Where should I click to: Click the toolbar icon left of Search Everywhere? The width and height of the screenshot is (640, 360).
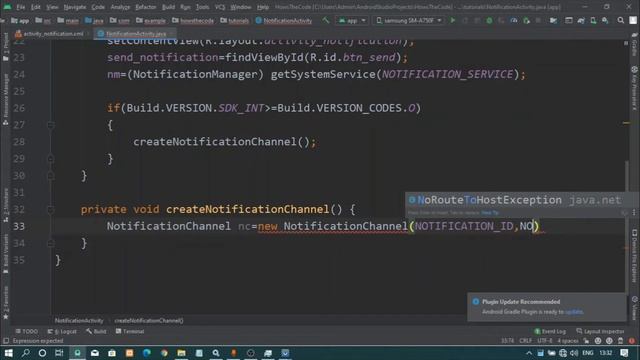tap(605, 20)
